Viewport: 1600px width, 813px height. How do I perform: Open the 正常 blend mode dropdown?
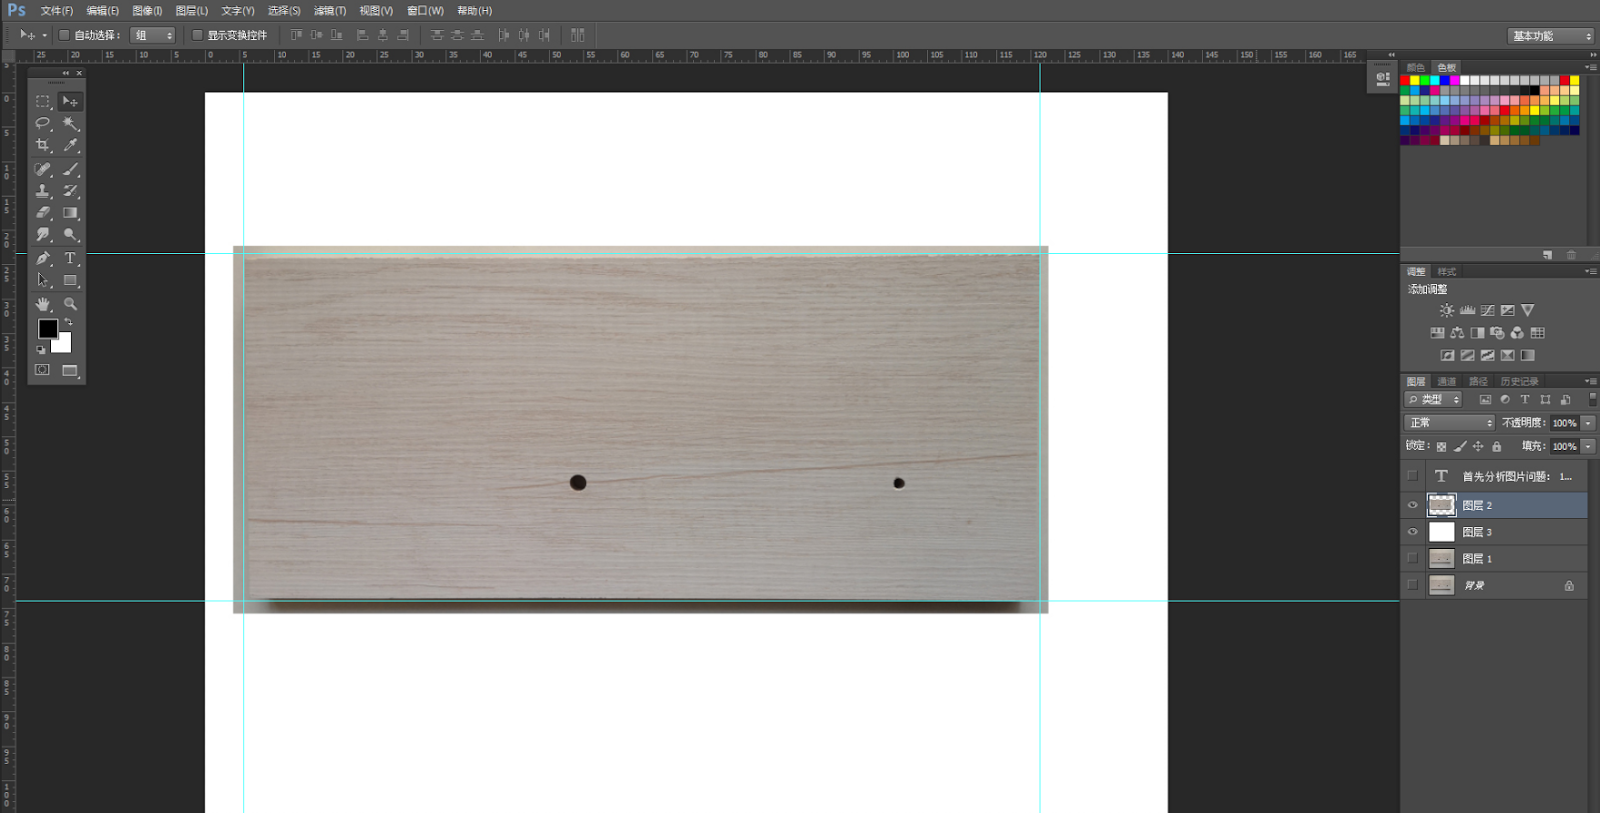click(1449, 423)
